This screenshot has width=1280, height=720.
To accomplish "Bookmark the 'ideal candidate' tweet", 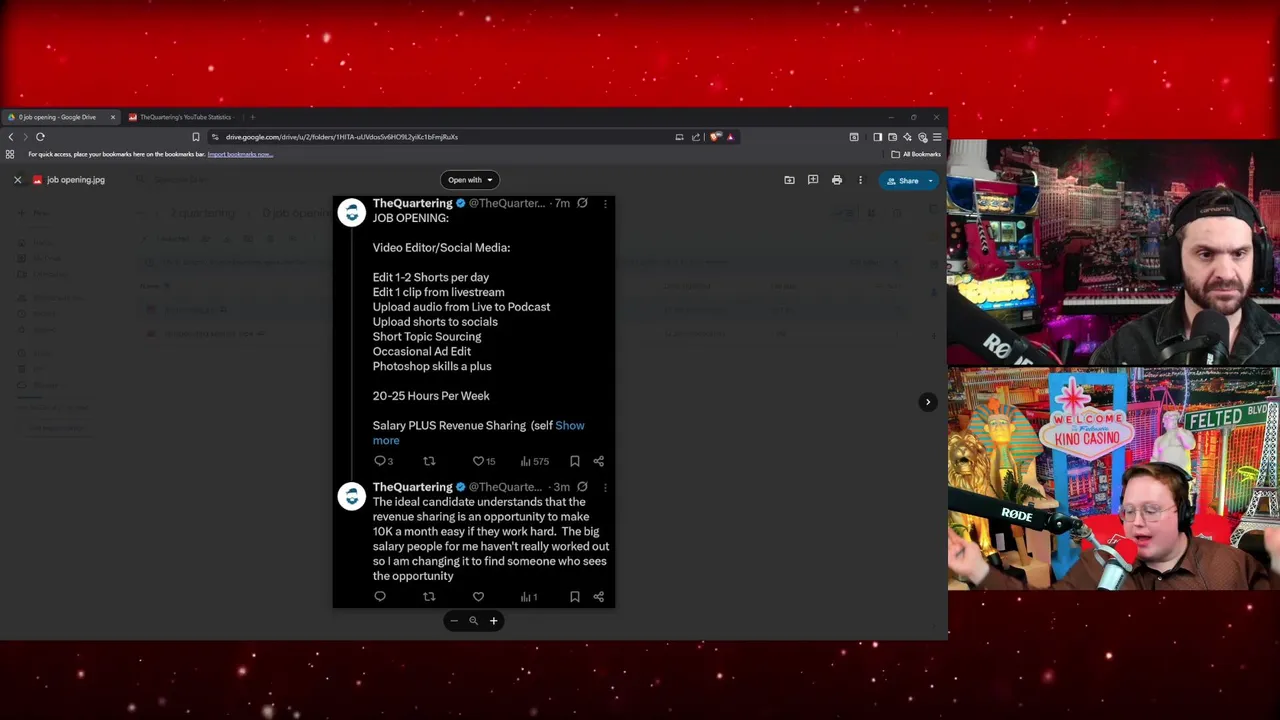I will tap(575, 597).
